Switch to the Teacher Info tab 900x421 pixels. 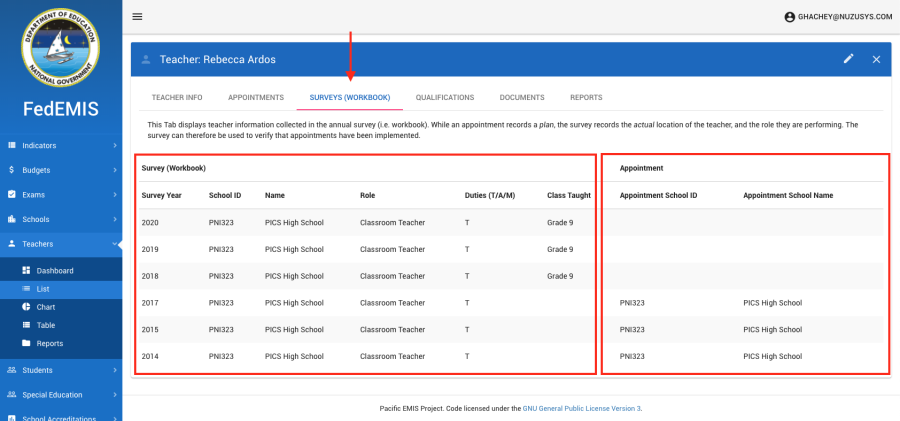click(x=177, y=97)
